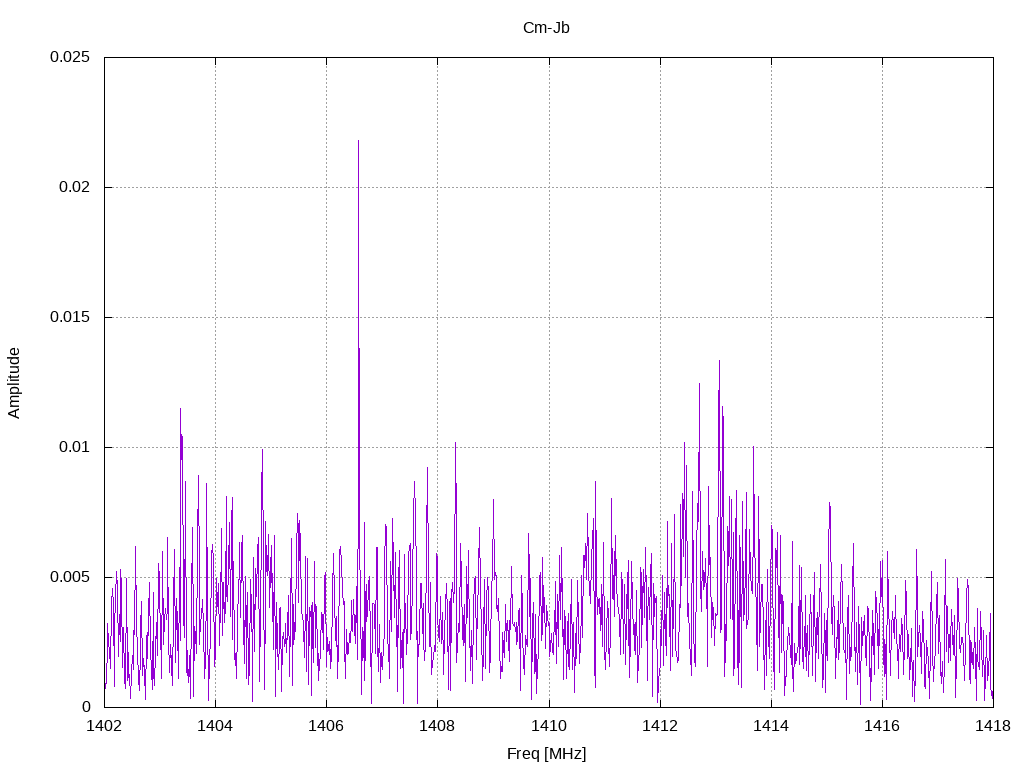The width and height of the screenshot is (1024, 768).
Task: Click the y-axis tick label 0.015
Action: tap(70, 317)
